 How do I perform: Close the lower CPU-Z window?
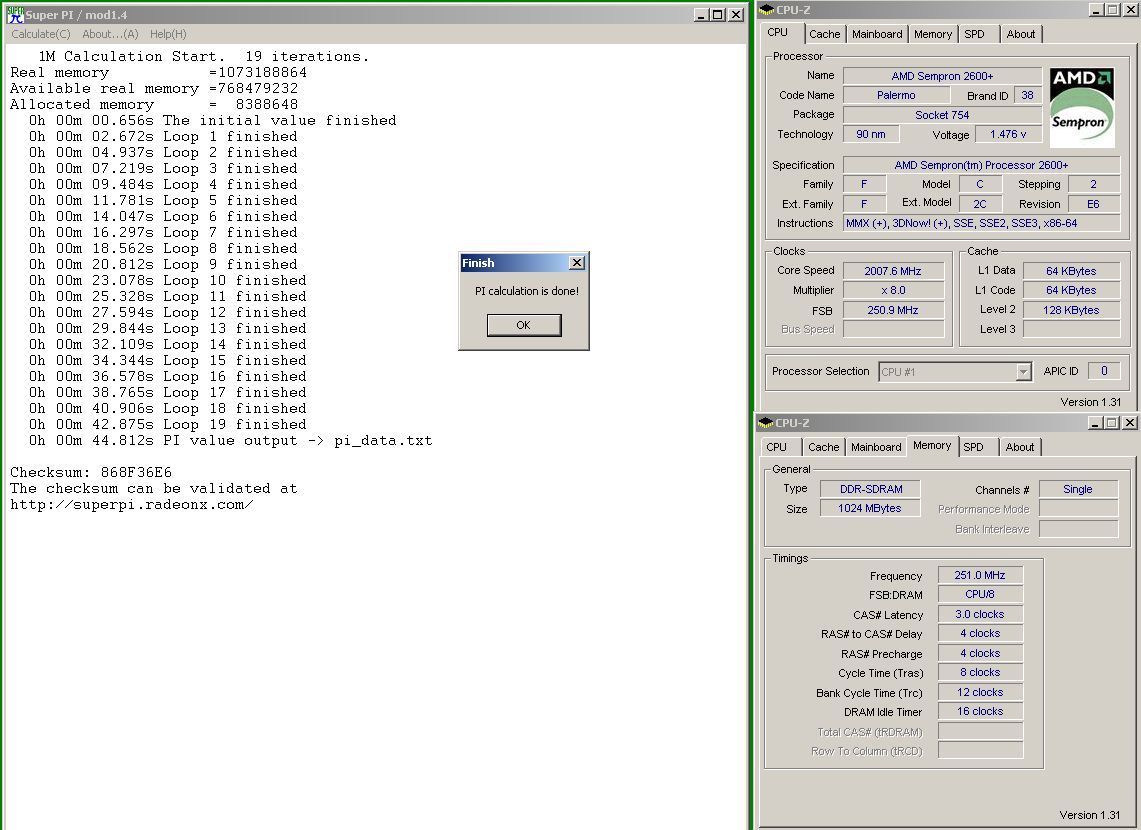pos(1129,423)
